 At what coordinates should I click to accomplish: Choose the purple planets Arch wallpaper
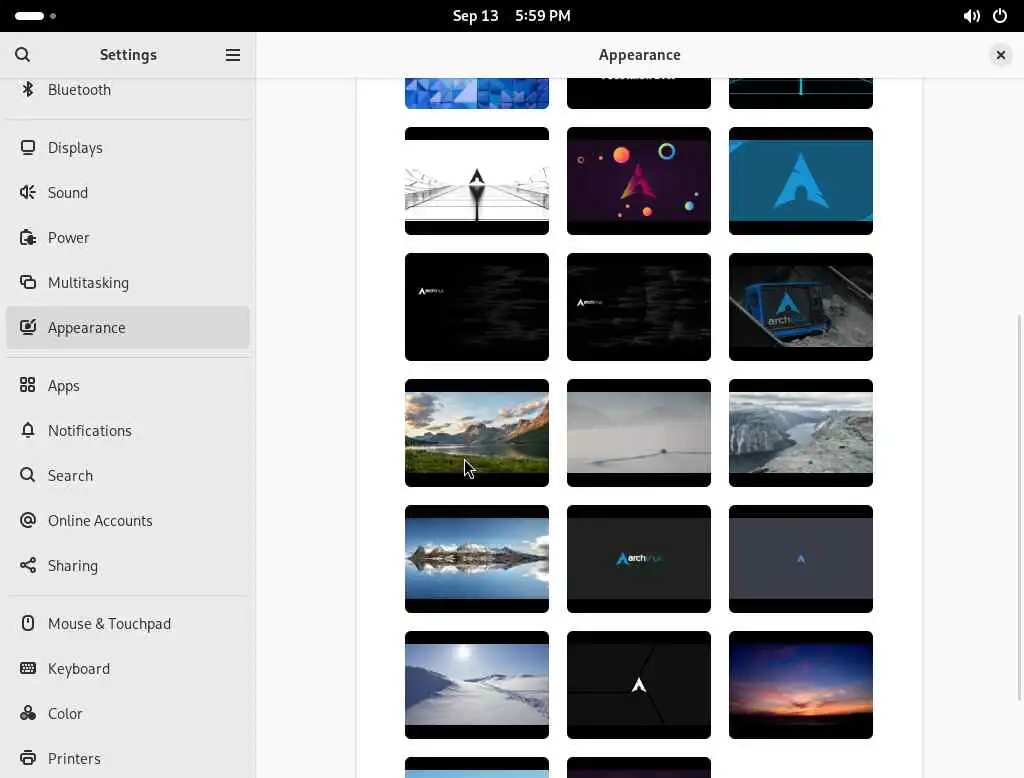[x=639, y=181]
